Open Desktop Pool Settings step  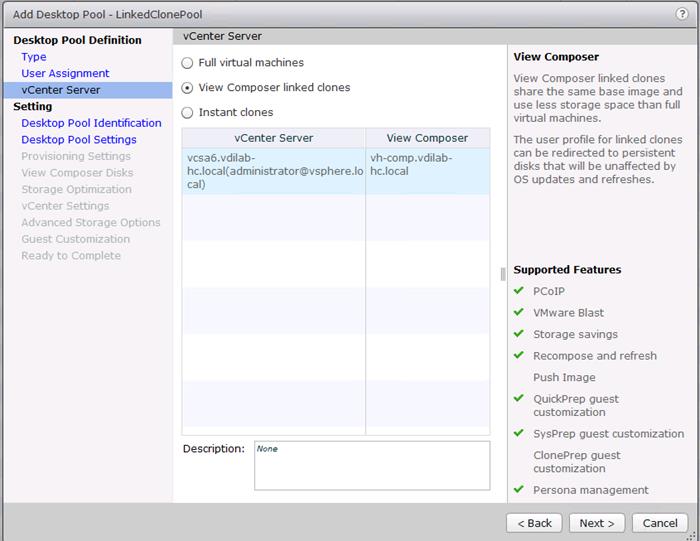point(79,139)
